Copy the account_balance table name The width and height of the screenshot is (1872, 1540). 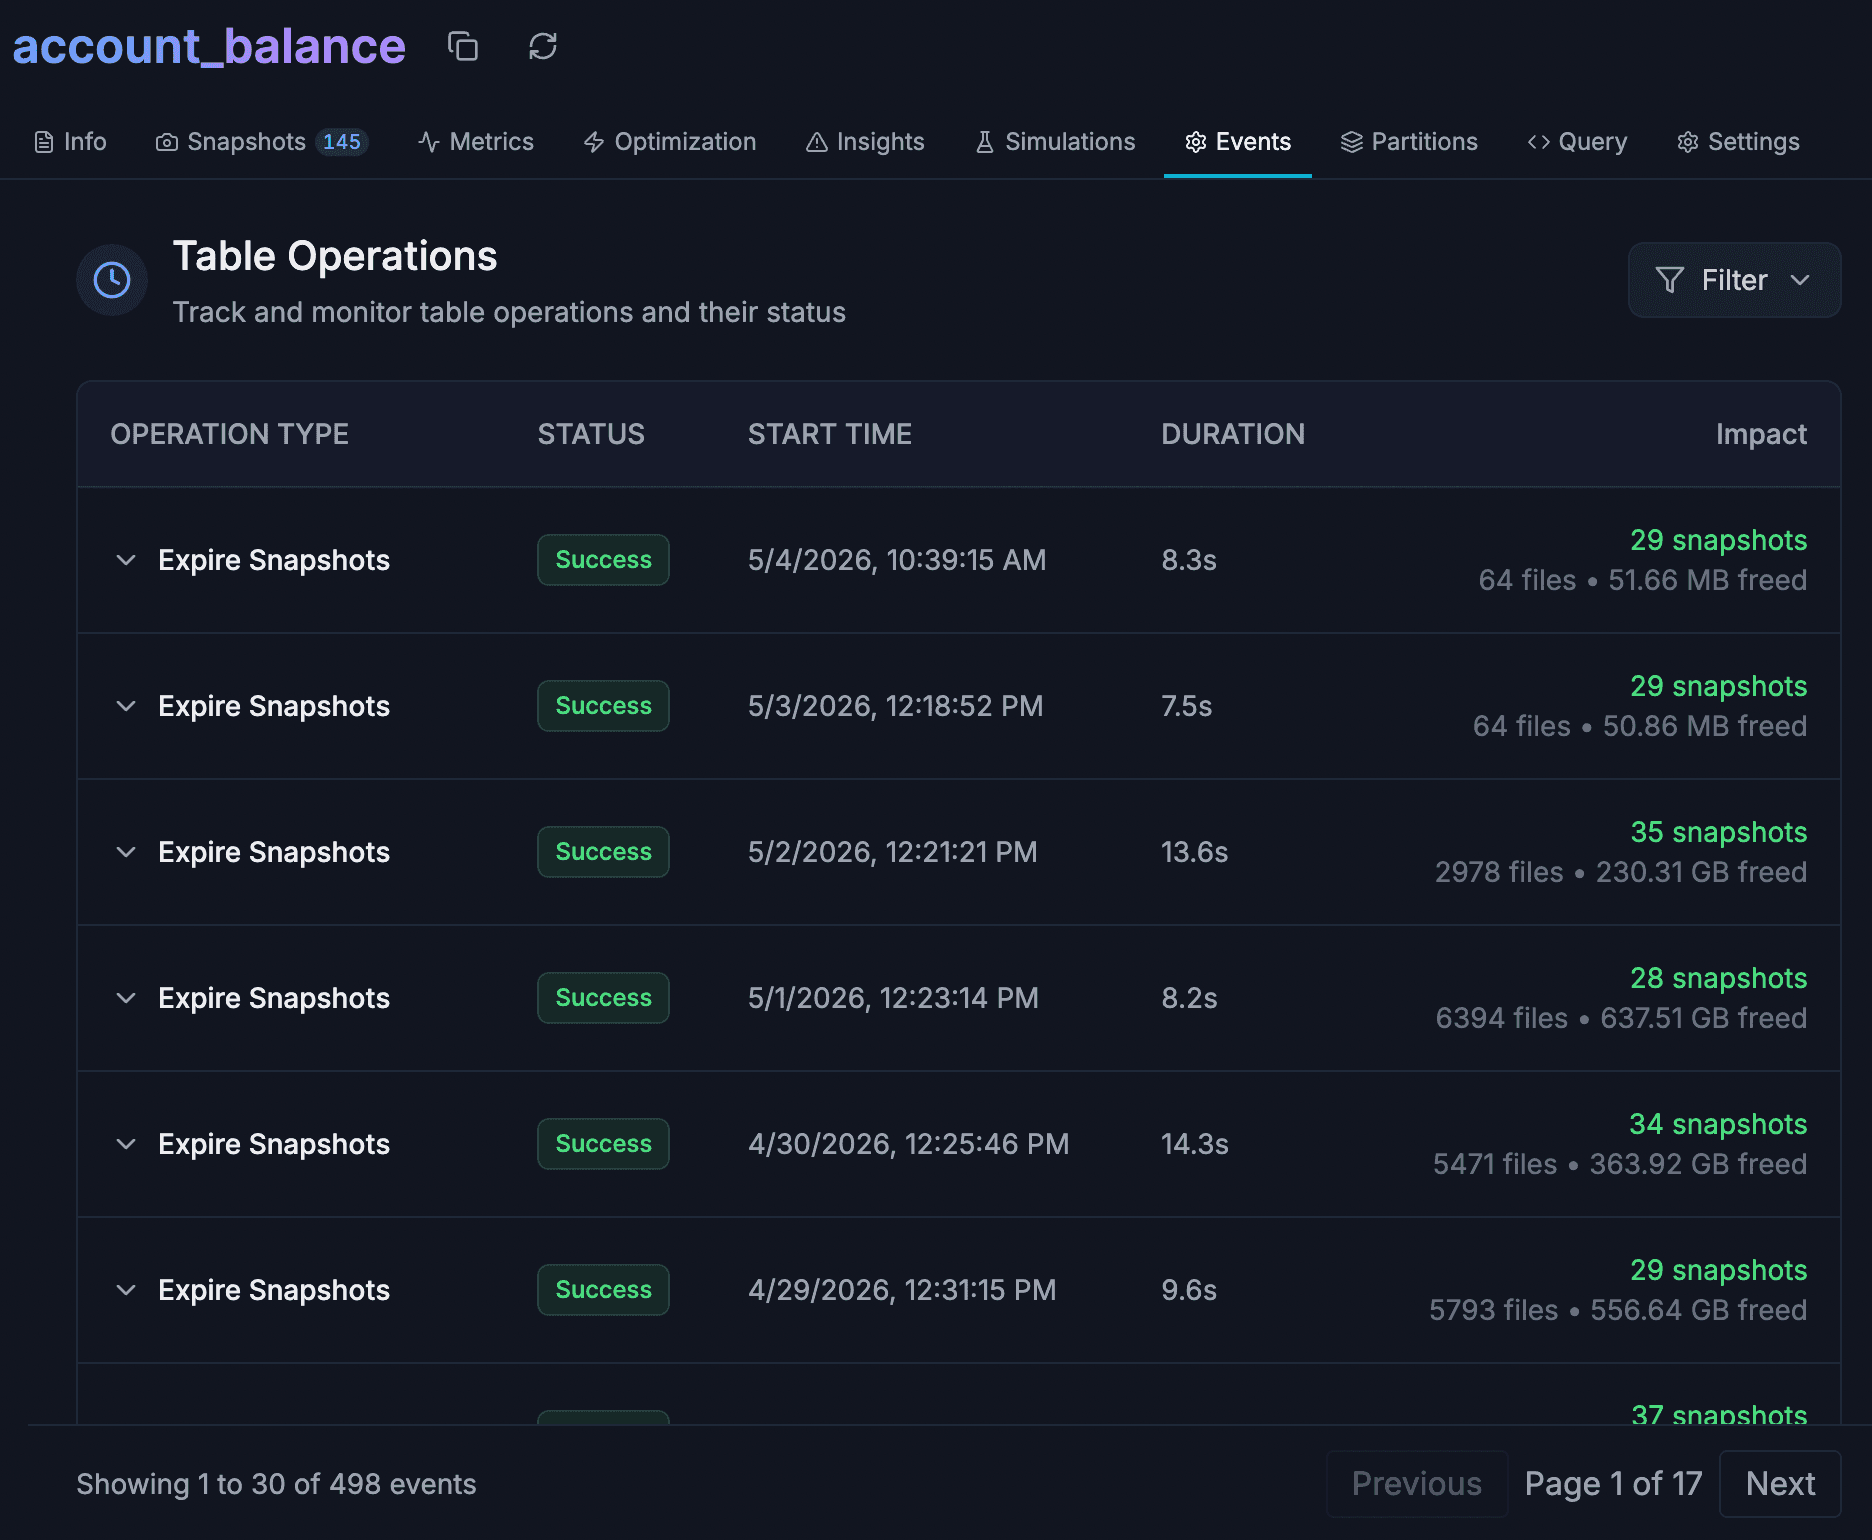(x=462, y=46)
